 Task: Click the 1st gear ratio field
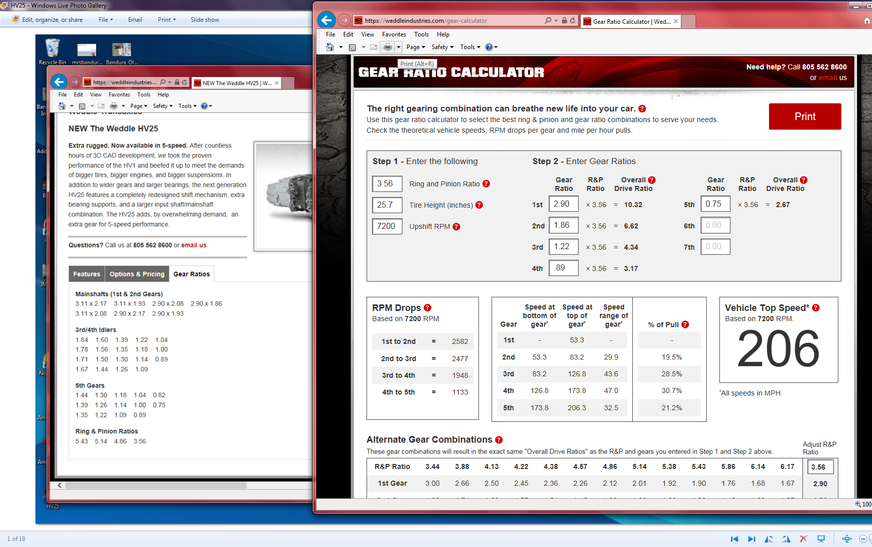563,204
